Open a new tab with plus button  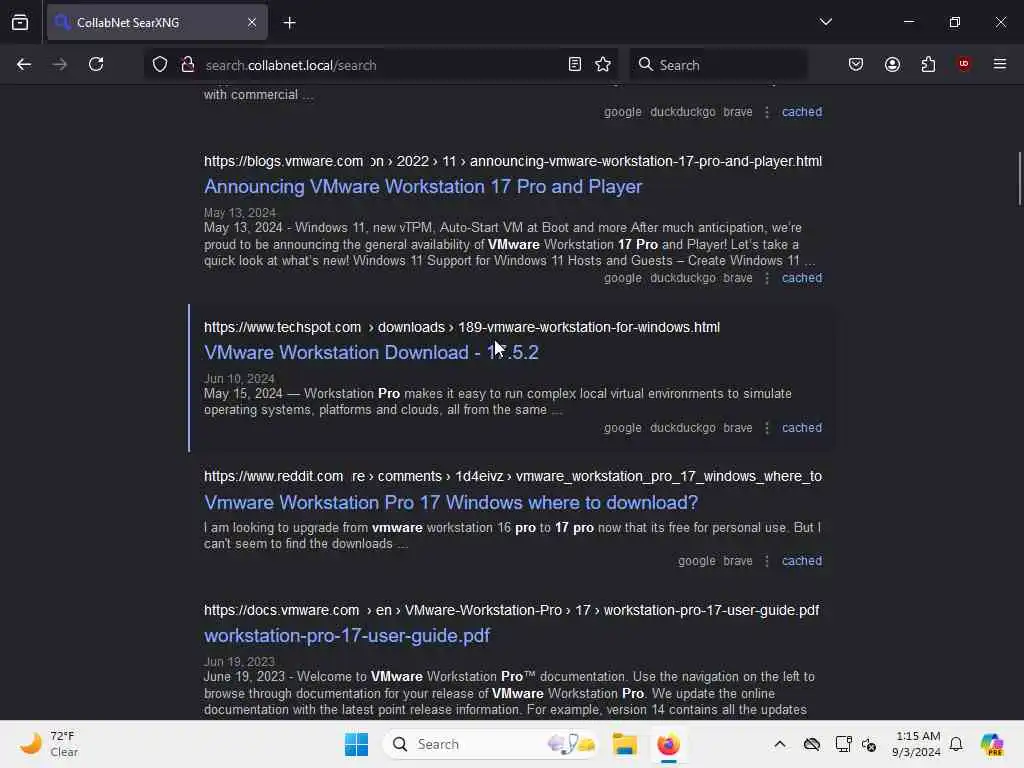coord(289,23)
